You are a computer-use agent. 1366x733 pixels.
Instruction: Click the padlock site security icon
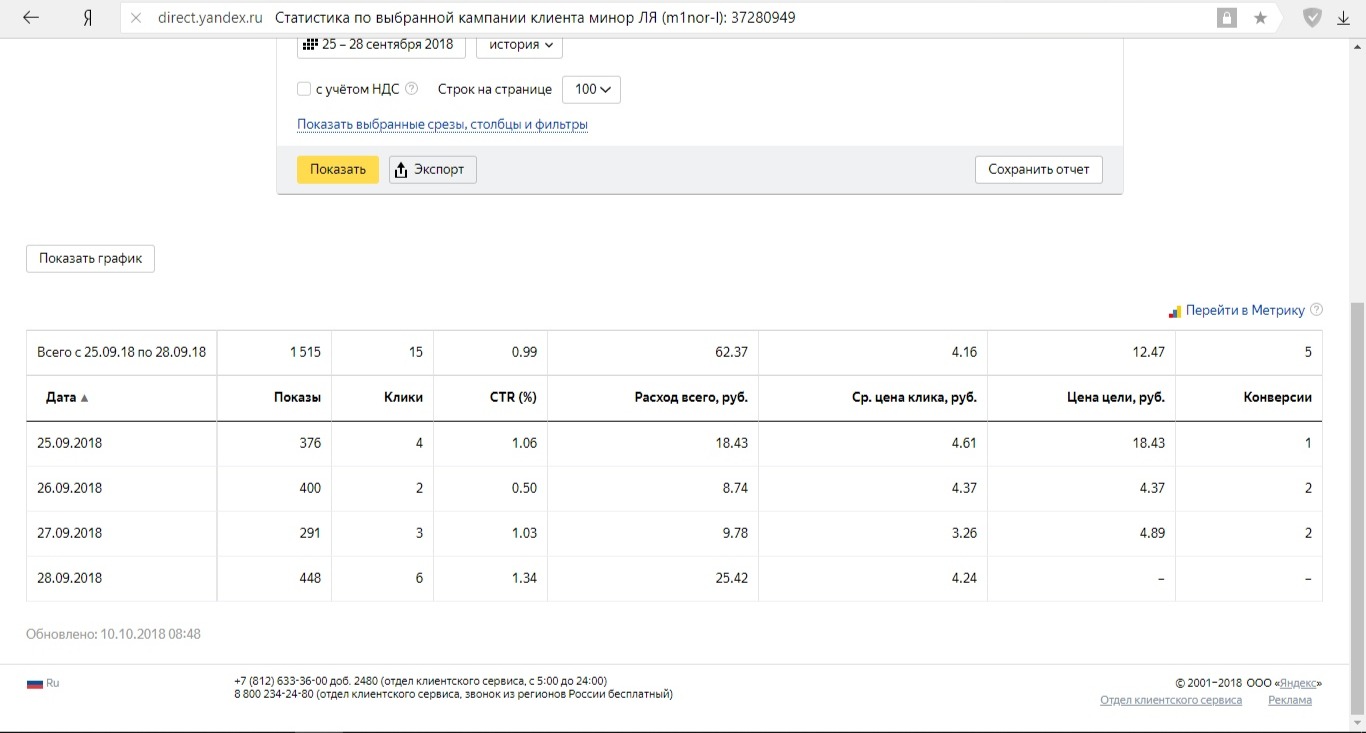point(1226,18)
